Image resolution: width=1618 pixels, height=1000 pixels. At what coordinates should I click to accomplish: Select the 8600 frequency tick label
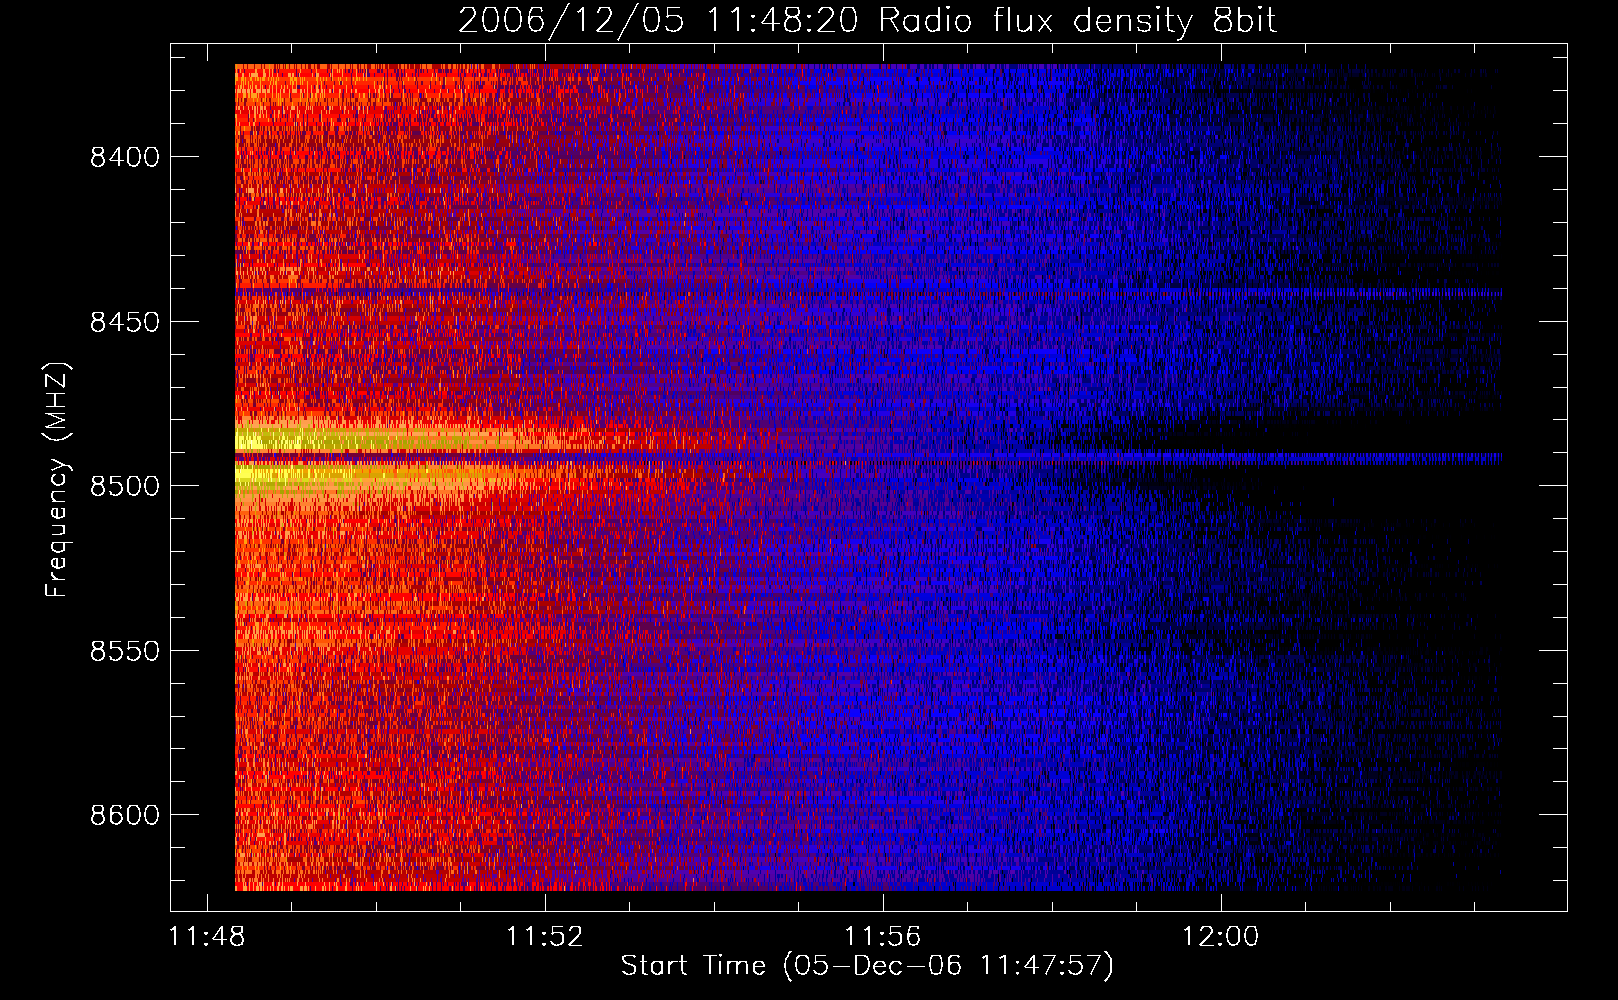[125, 815]
